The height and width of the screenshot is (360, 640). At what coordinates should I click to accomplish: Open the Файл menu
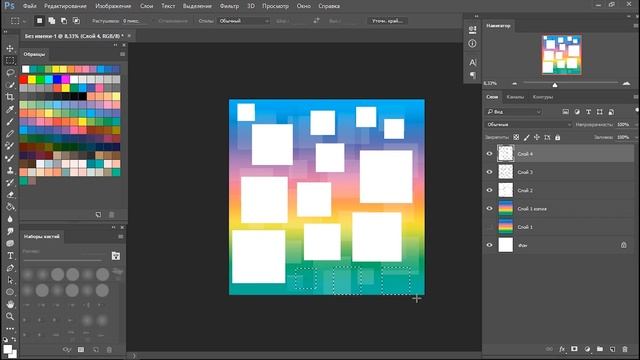[29, 6]
